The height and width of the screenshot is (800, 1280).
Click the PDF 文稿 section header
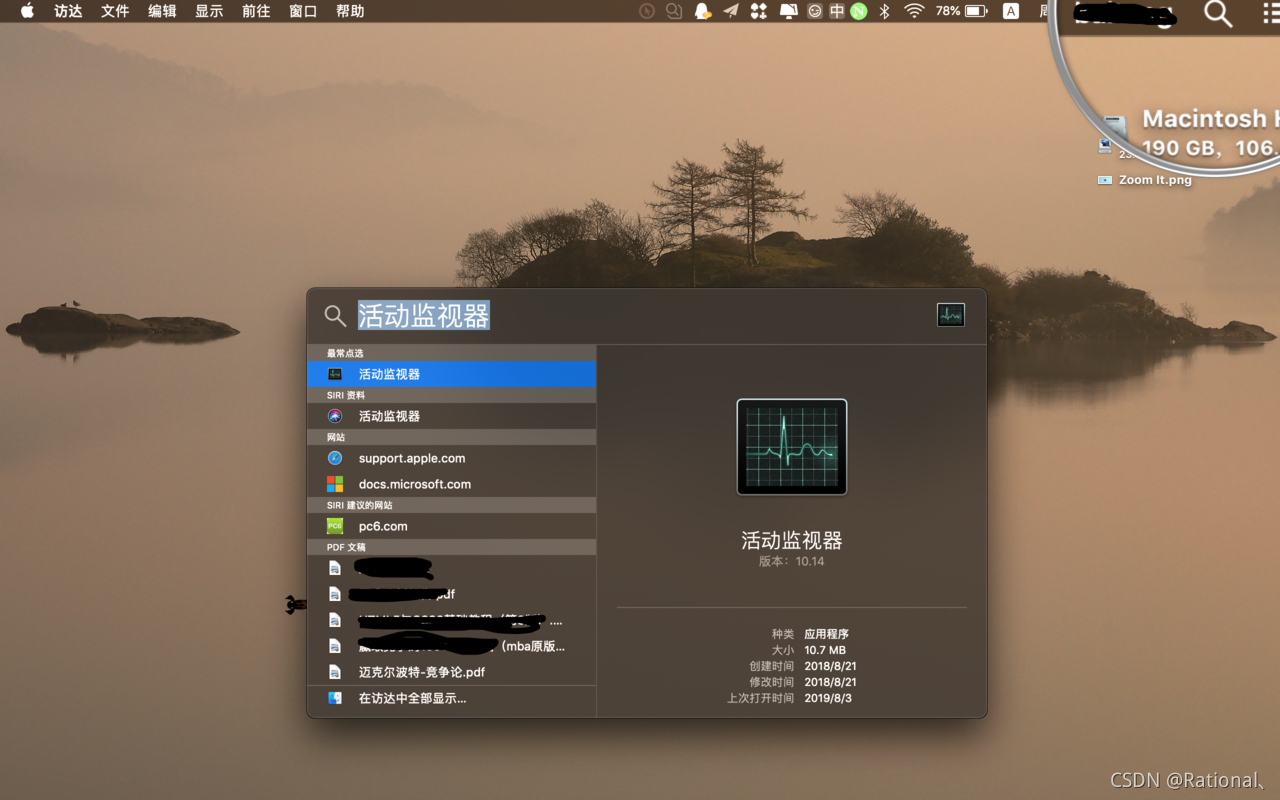[x=451, y=547]
